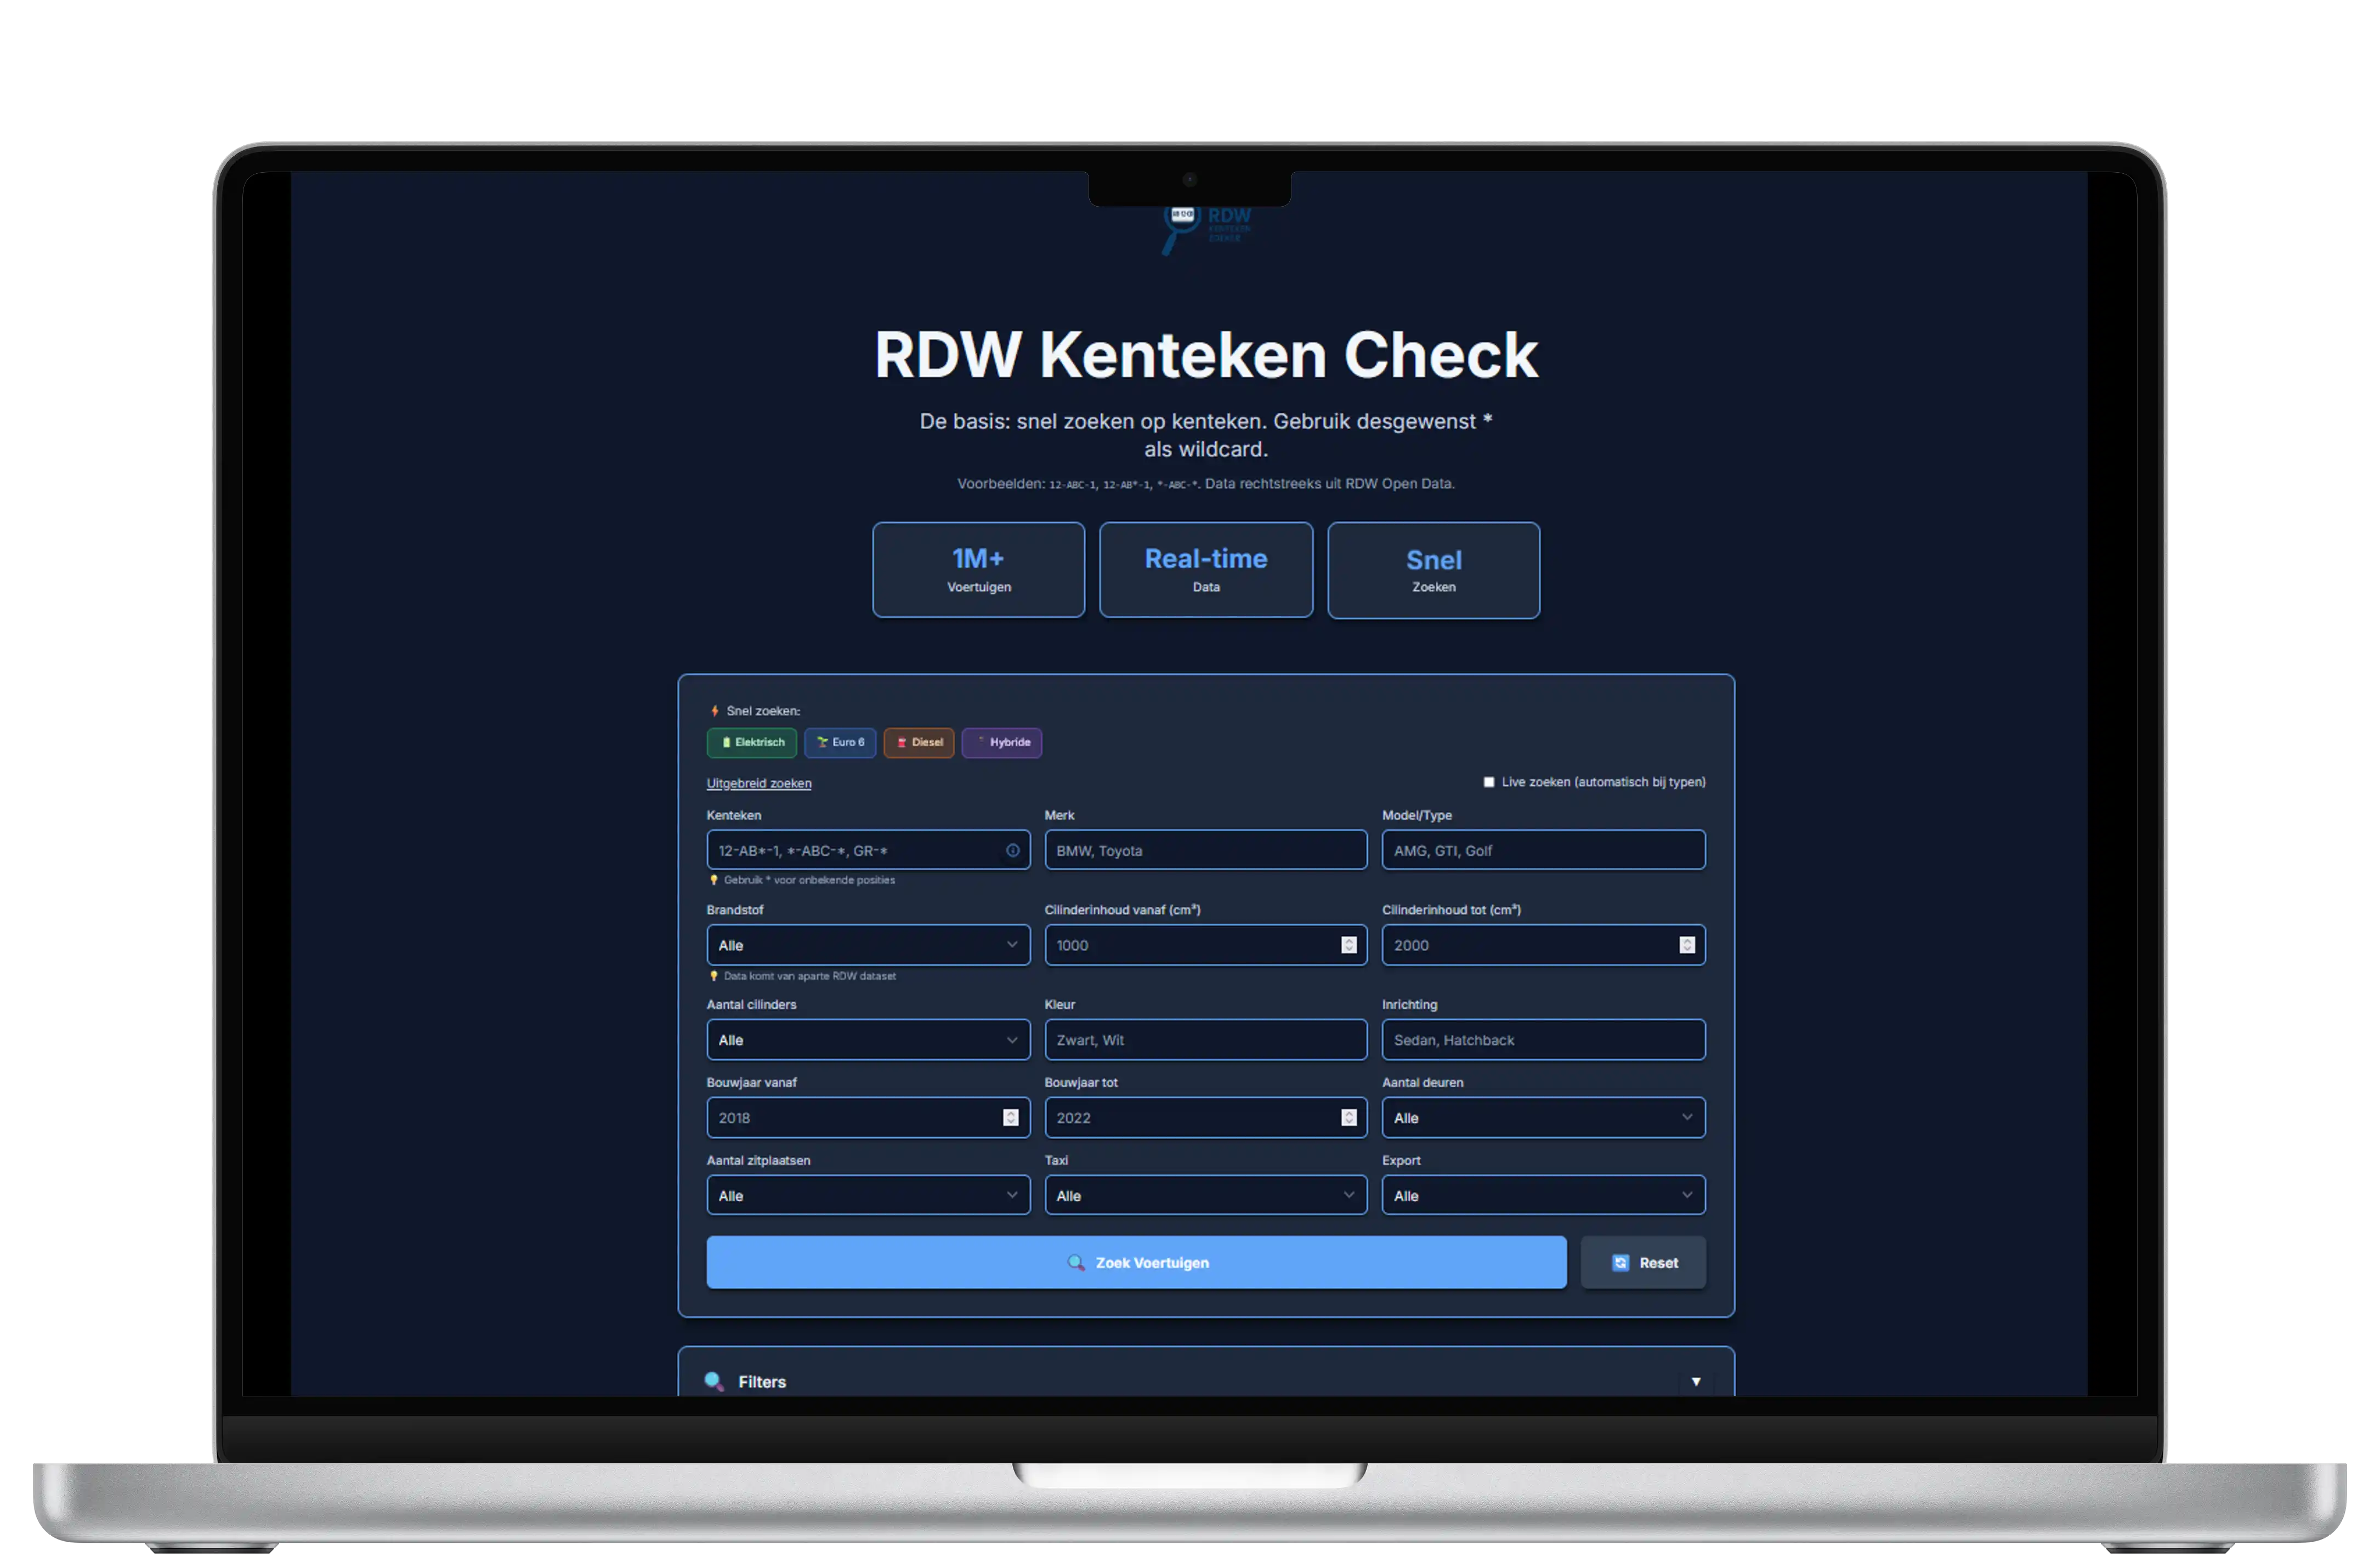Reset all search filters

(x=1643, y=1262)
